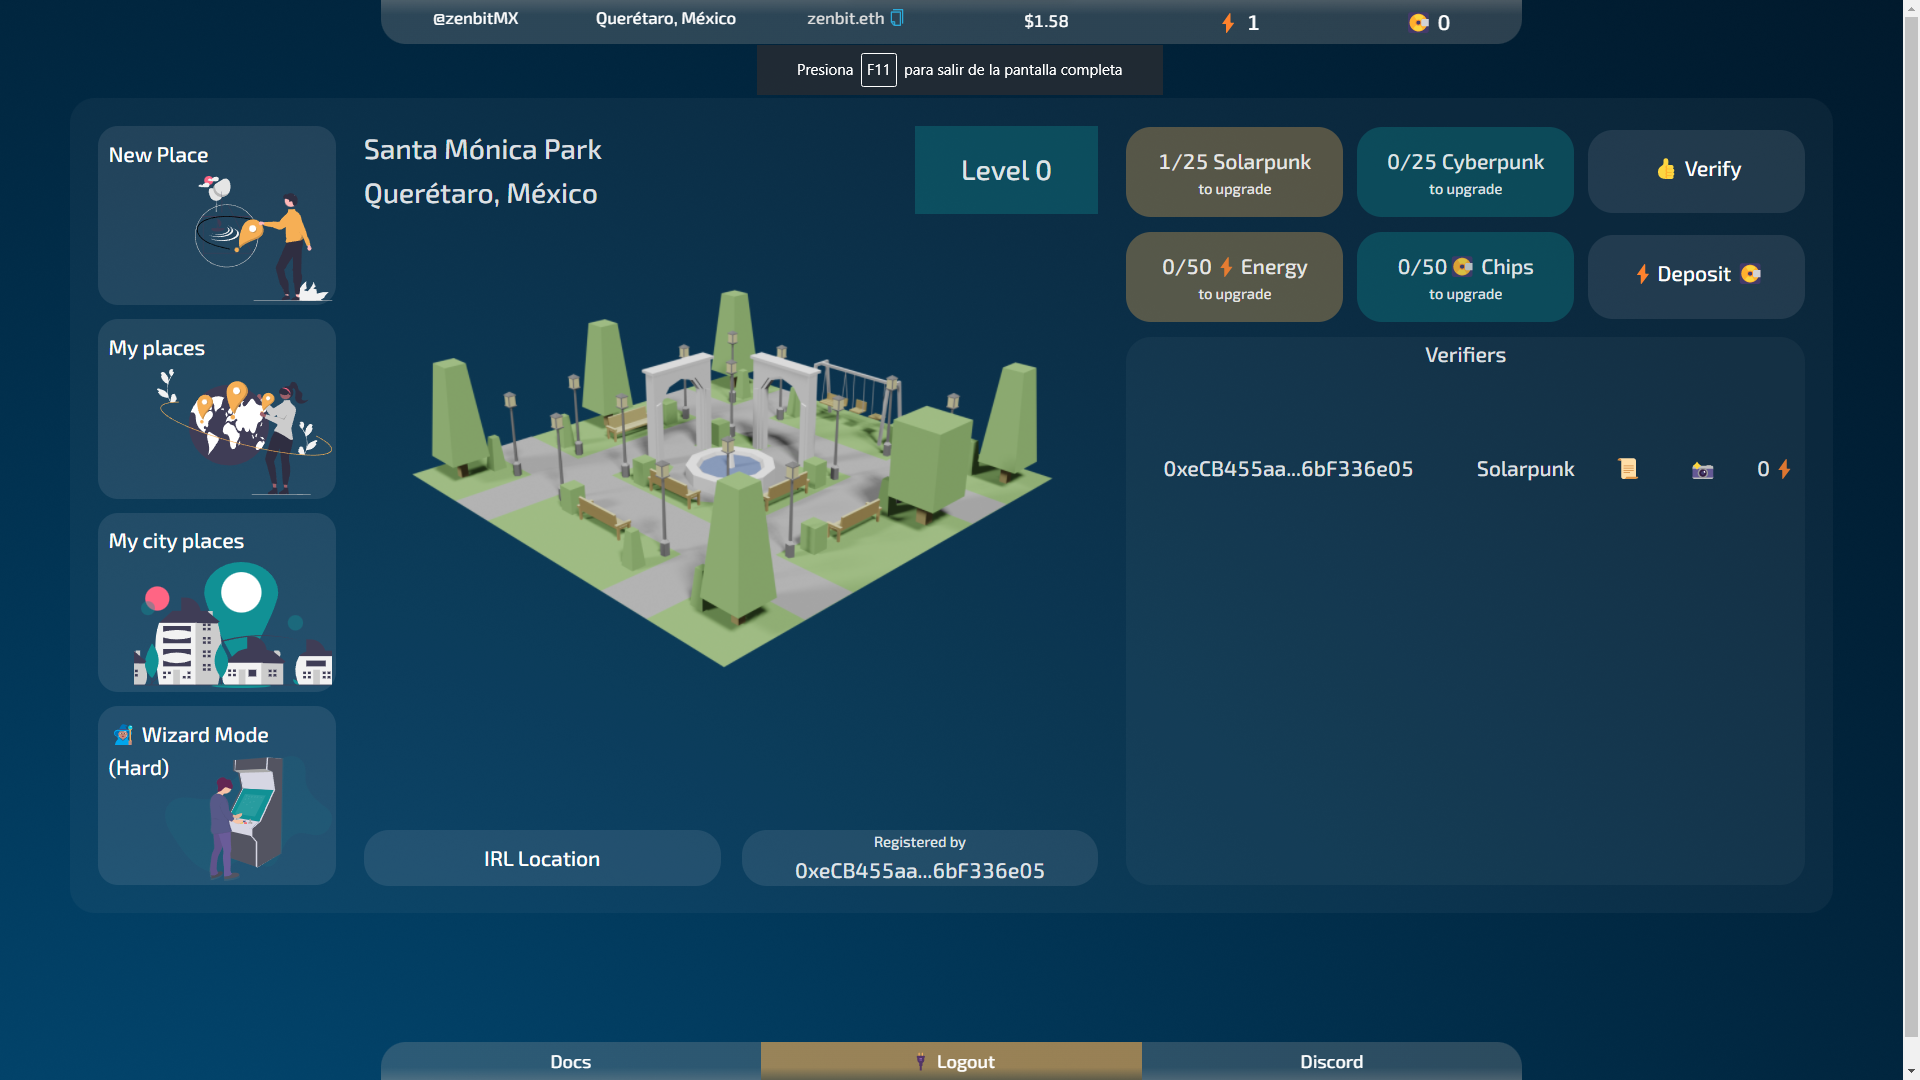The width and height of the screenshot is (1920, 1080).
Task: Click the Cyberpunk upgrade progress icon
Action: coord(1465,169)
